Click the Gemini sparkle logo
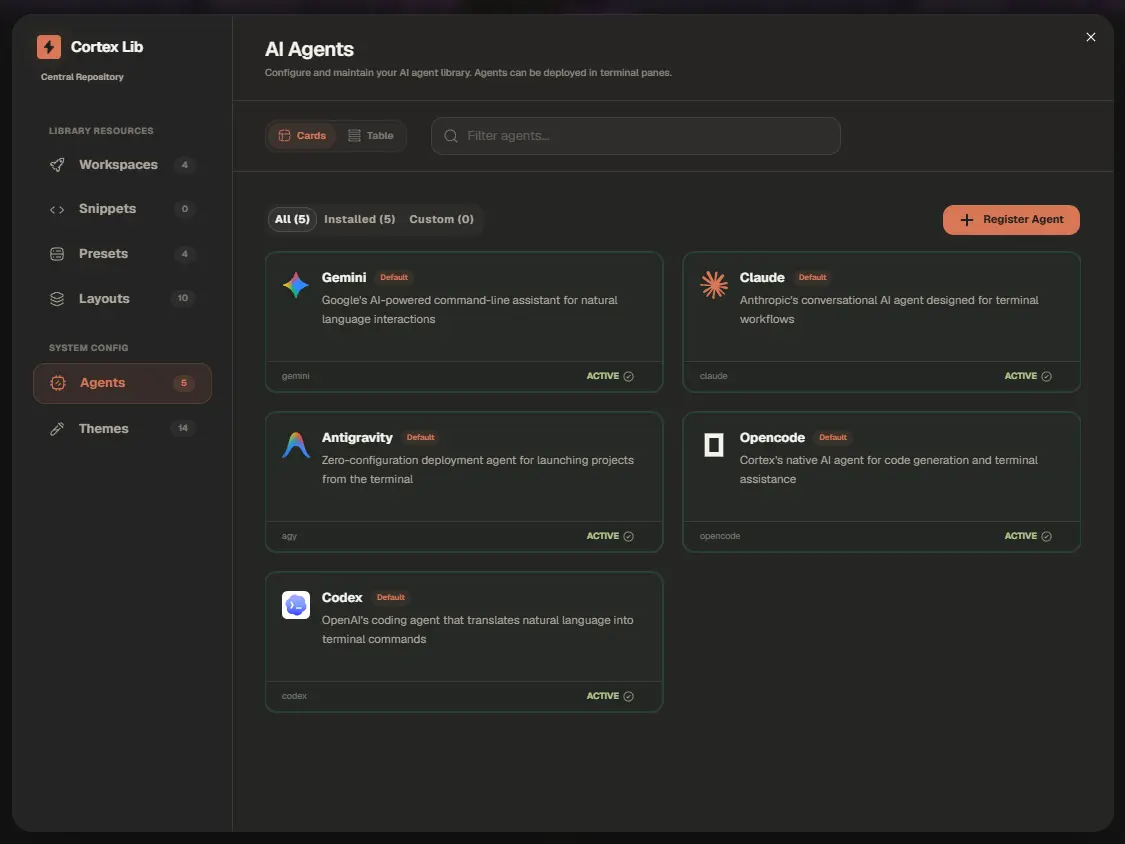The width and height of the screenshot is (1125, 844). click(x=296, y=285)
